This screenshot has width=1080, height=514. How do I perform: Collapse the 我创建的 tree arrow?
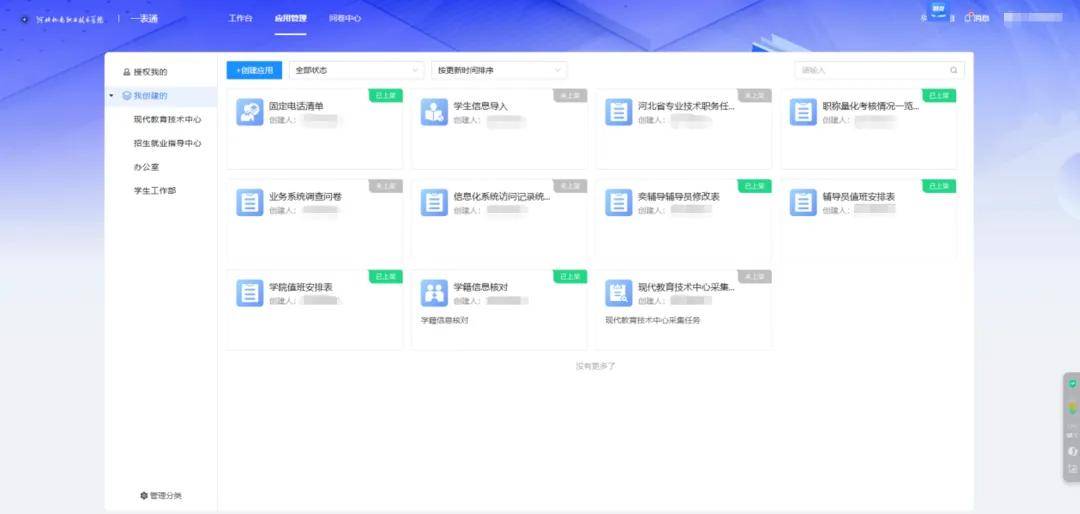(111, 96)
